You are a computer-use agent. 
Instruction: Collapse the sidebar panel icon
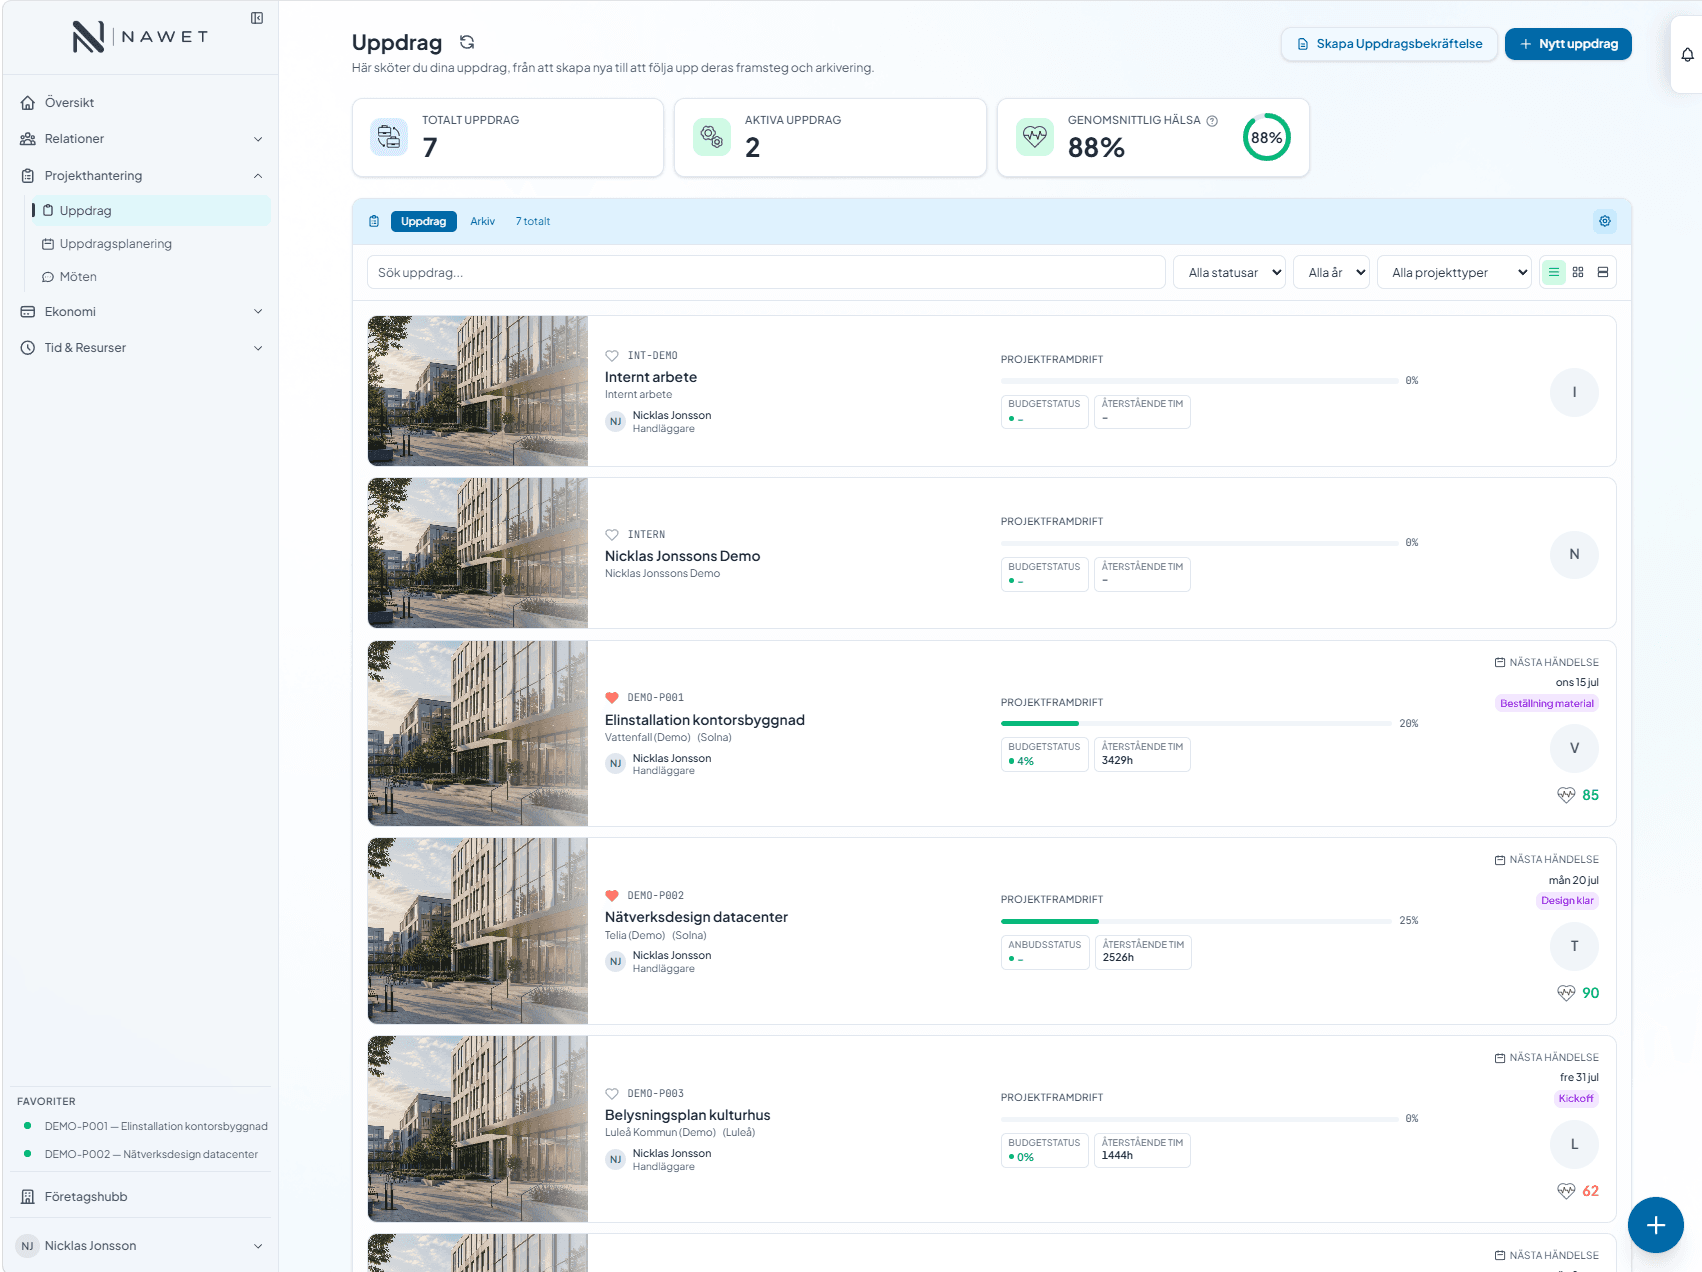pyautogui.click(x=257, y=18)
